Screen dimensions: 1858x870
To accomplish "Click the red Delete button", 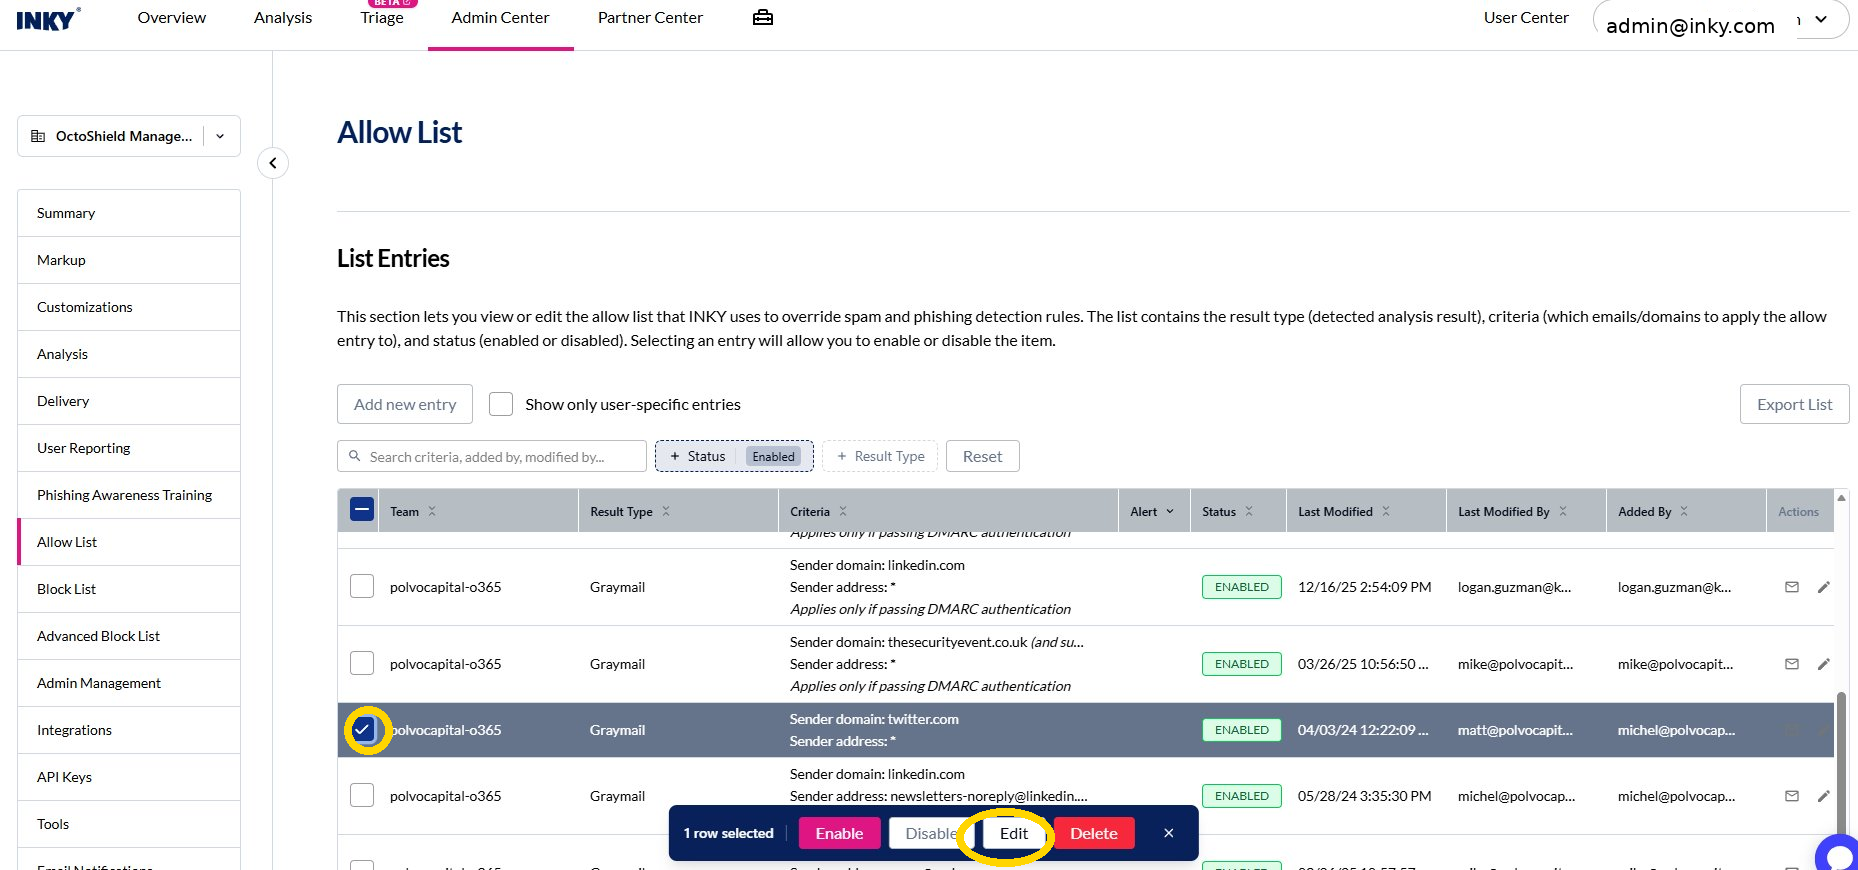I will tap(1094, 833).
